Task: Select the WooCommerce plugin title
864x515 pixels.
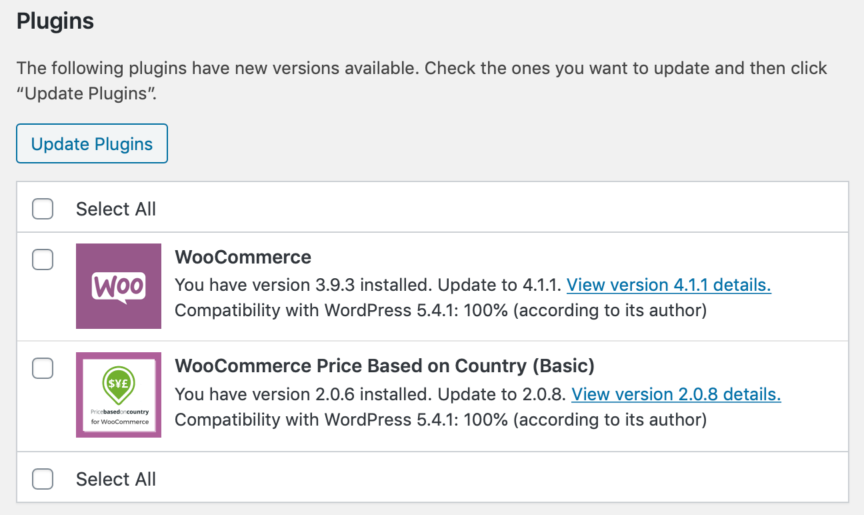Action: coord(243,257)
